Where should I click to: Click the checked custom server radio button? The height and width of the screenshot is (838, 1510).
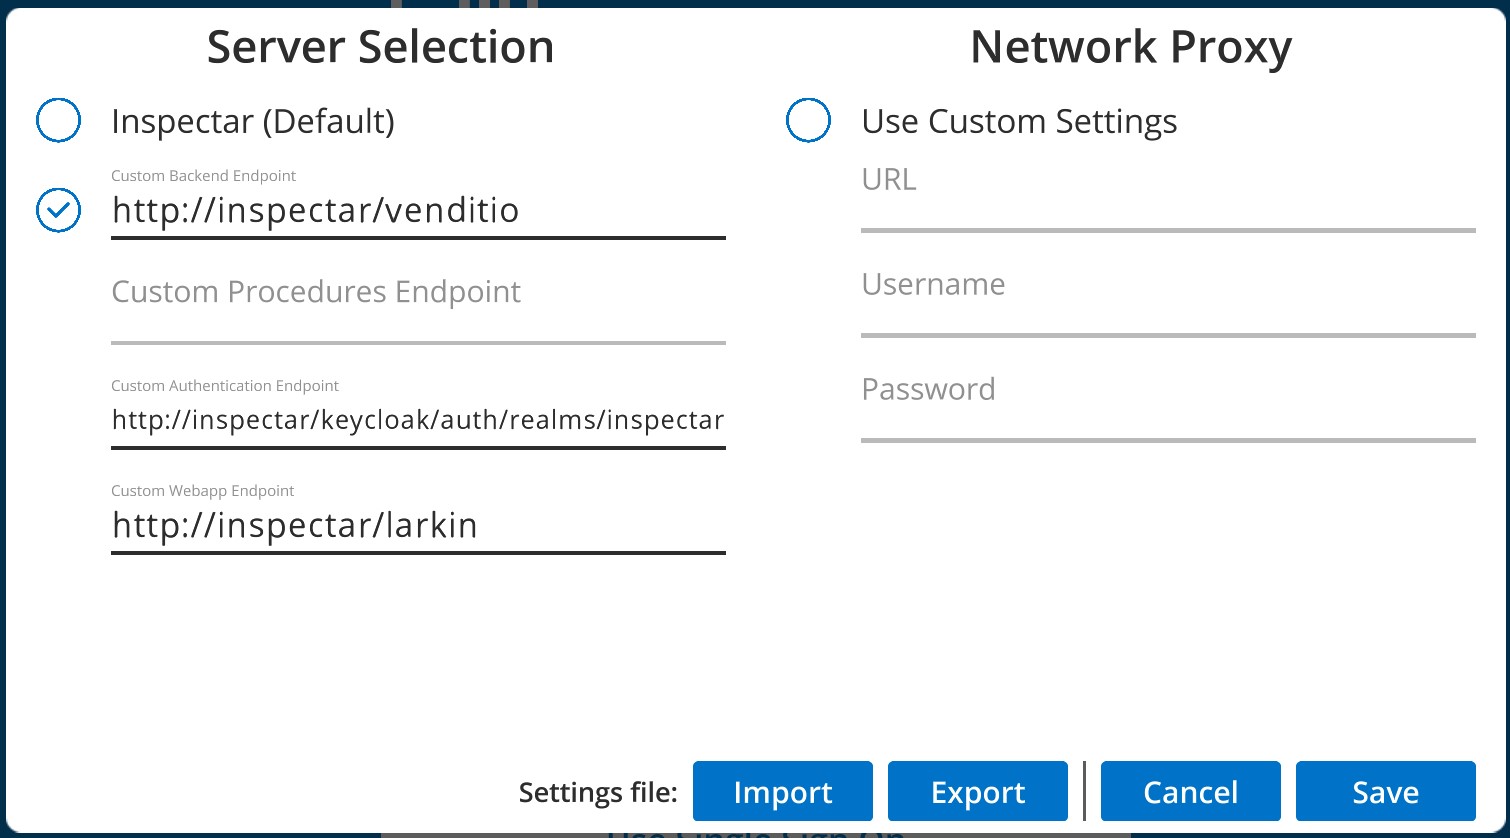(58, 210)
